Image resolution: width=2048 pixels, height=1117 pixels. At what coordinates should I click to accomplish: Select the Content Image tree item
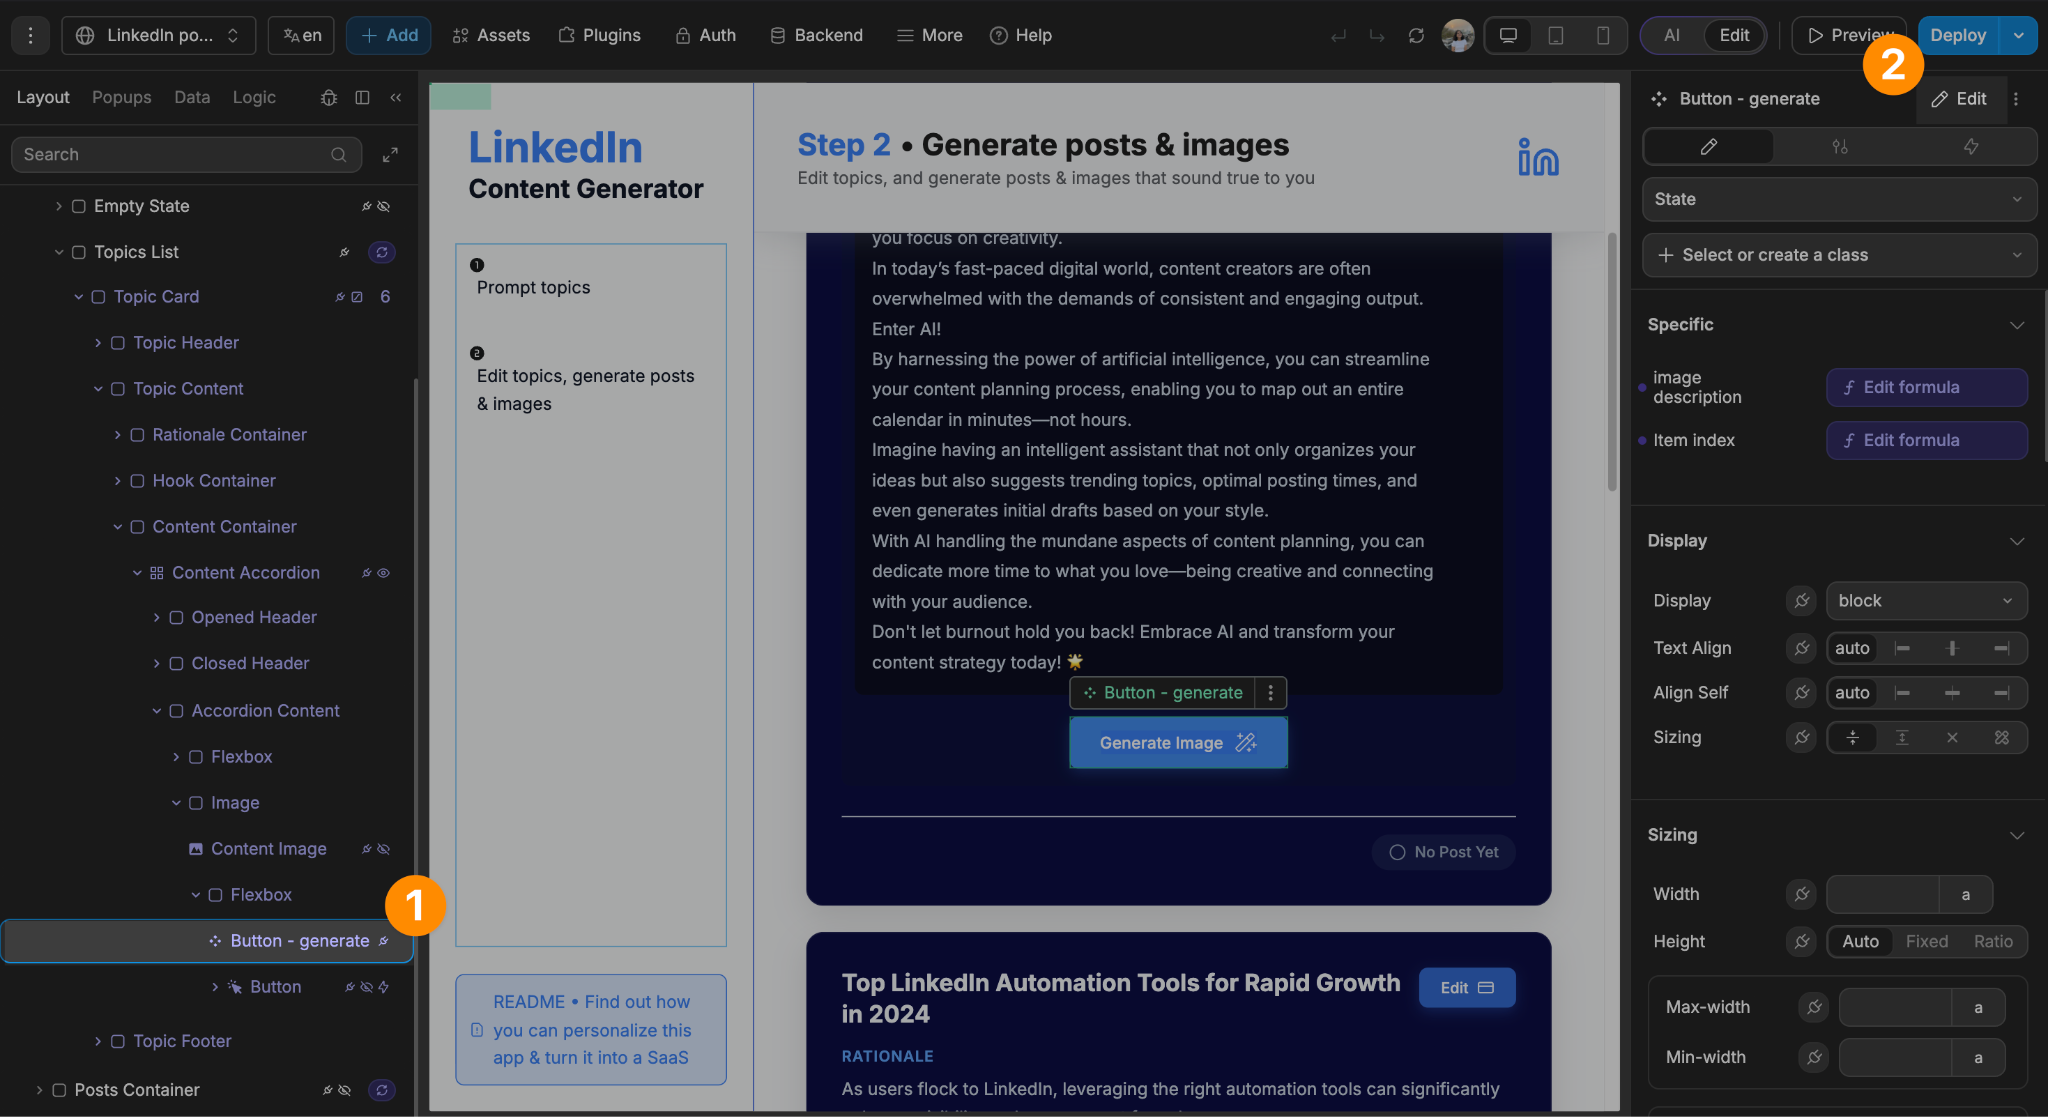pyautogui.click(x=268, y=849)
